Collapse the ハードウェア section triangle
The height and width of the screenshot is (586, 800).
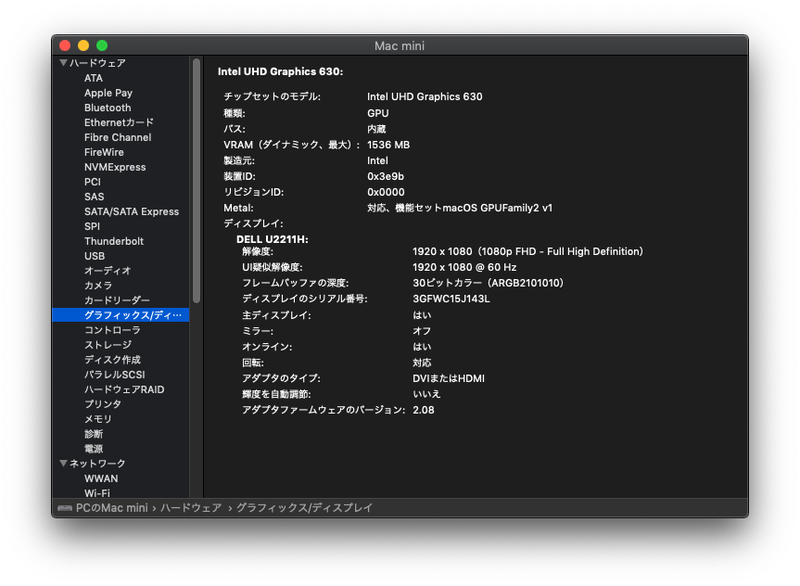click(x=63, y=63)
